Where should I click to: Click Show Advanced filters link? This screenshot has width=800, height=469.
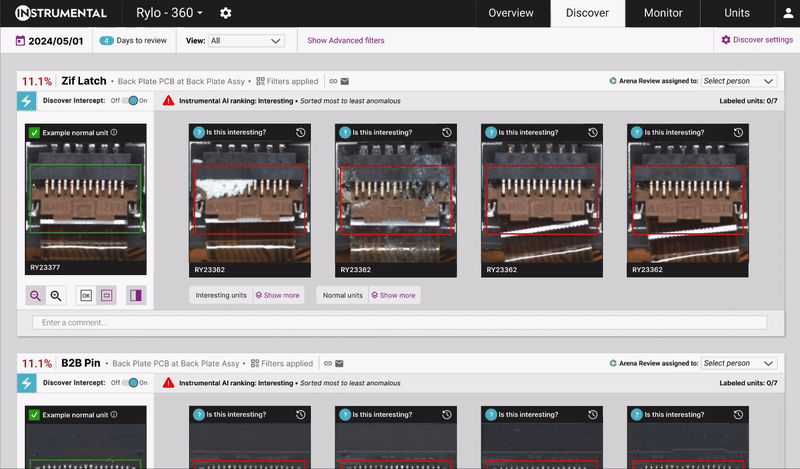pyautogui.click(x=346, y=41)
